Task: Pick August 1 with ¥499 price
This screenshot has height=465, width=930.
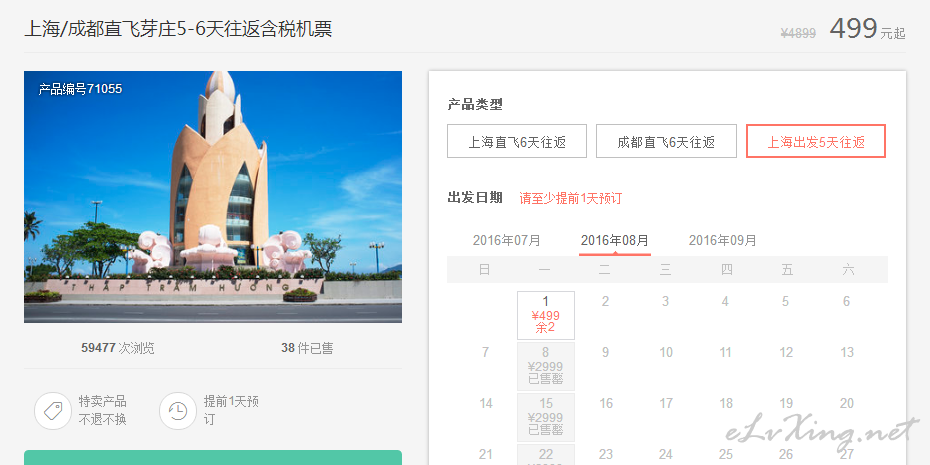Action: point(546,316)
